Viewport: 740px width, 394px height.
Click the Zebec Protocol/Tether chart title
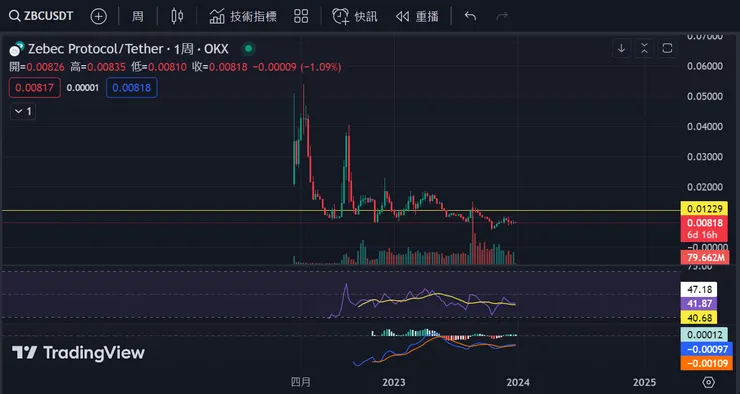point(128,49)
